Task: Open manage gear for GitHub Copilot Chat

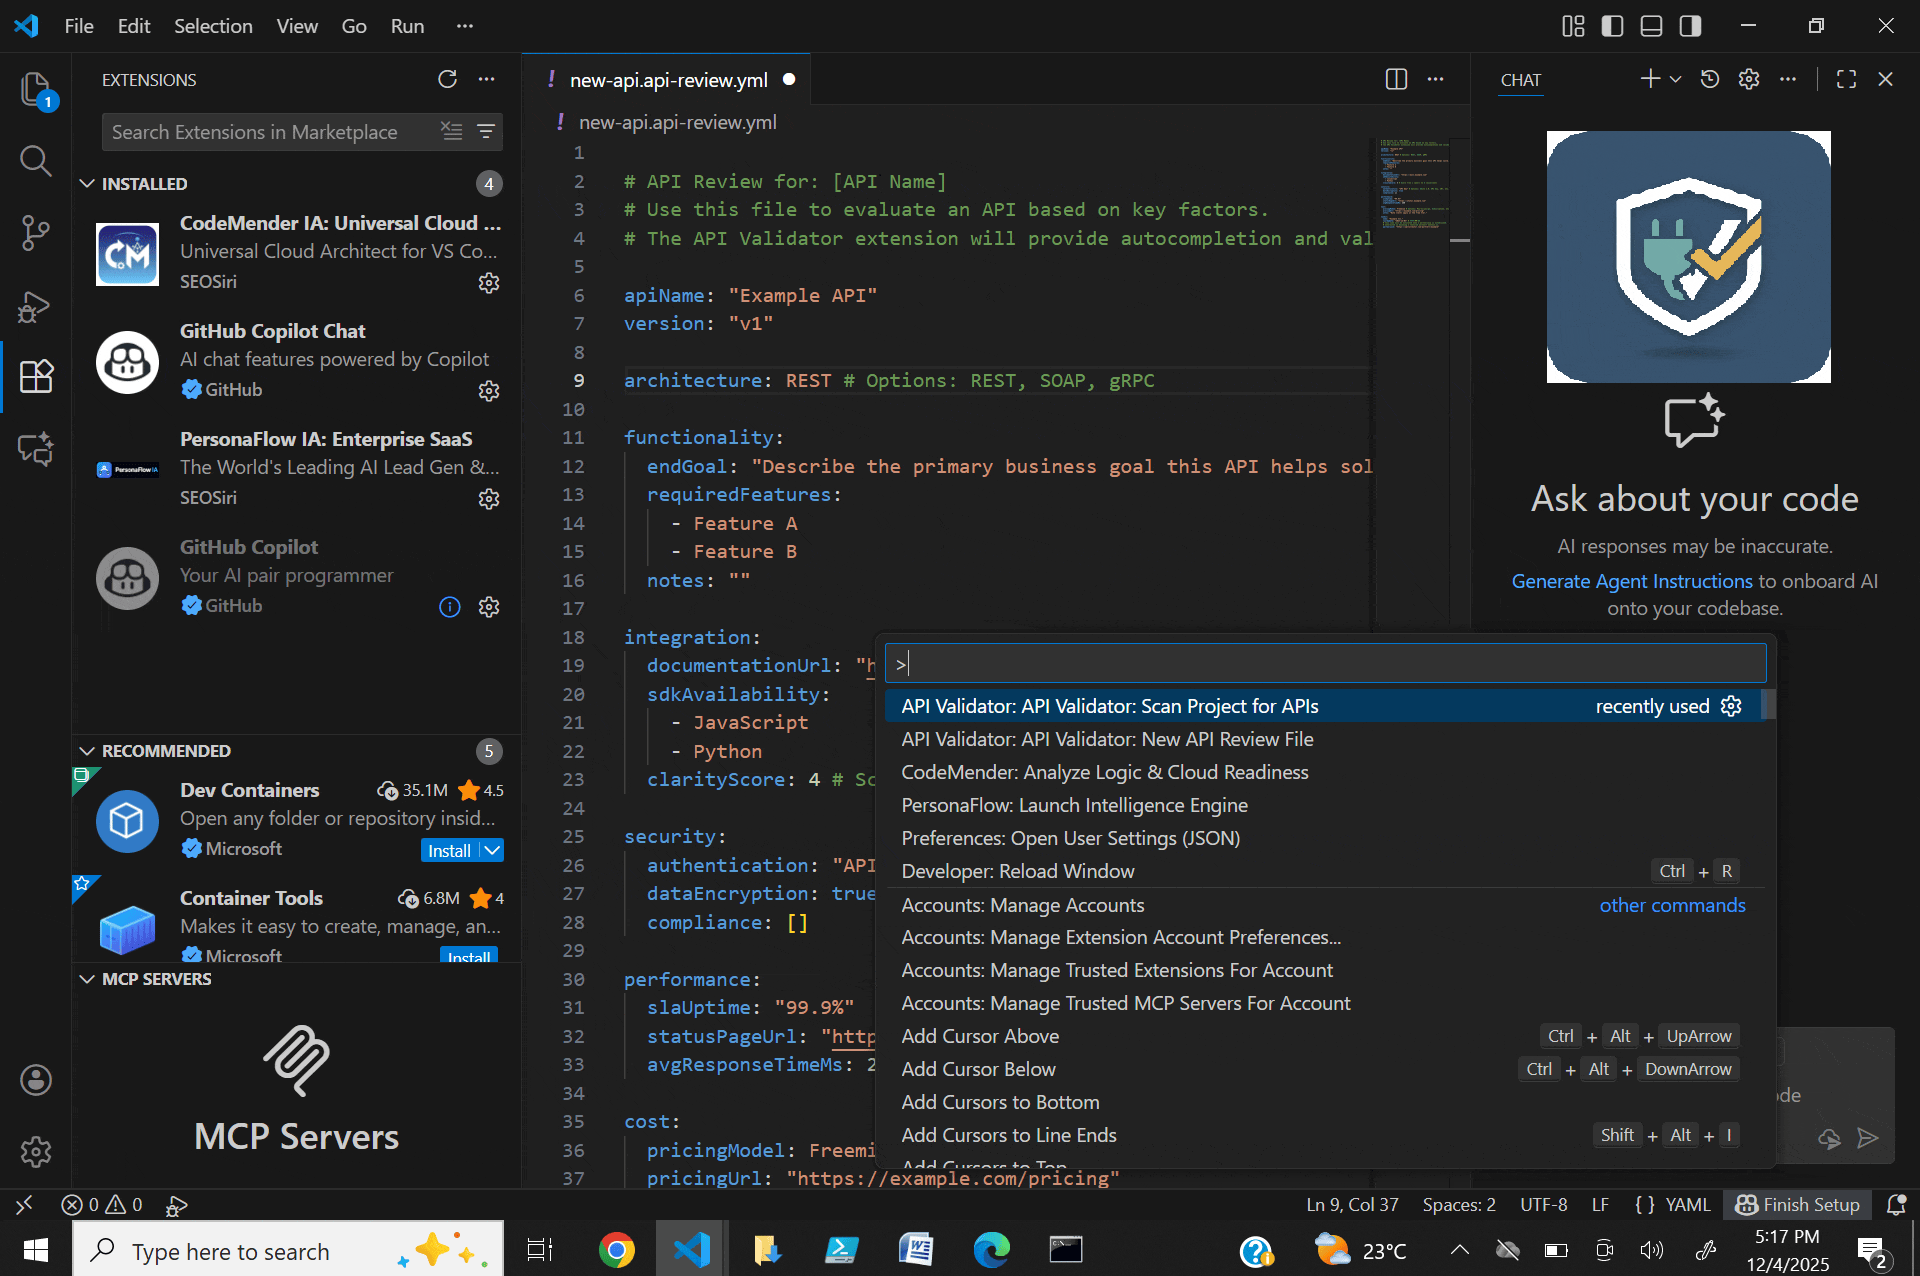Action: pyautogui.click(x=488, y=391)
